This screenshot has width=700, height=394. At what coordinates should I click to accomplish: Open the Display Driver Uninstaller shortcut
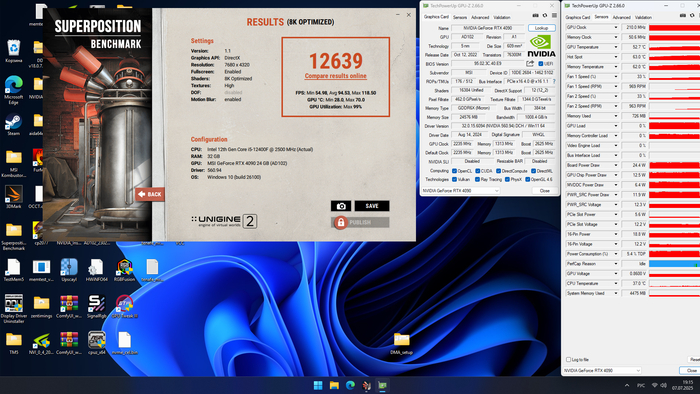coord(13,309)
